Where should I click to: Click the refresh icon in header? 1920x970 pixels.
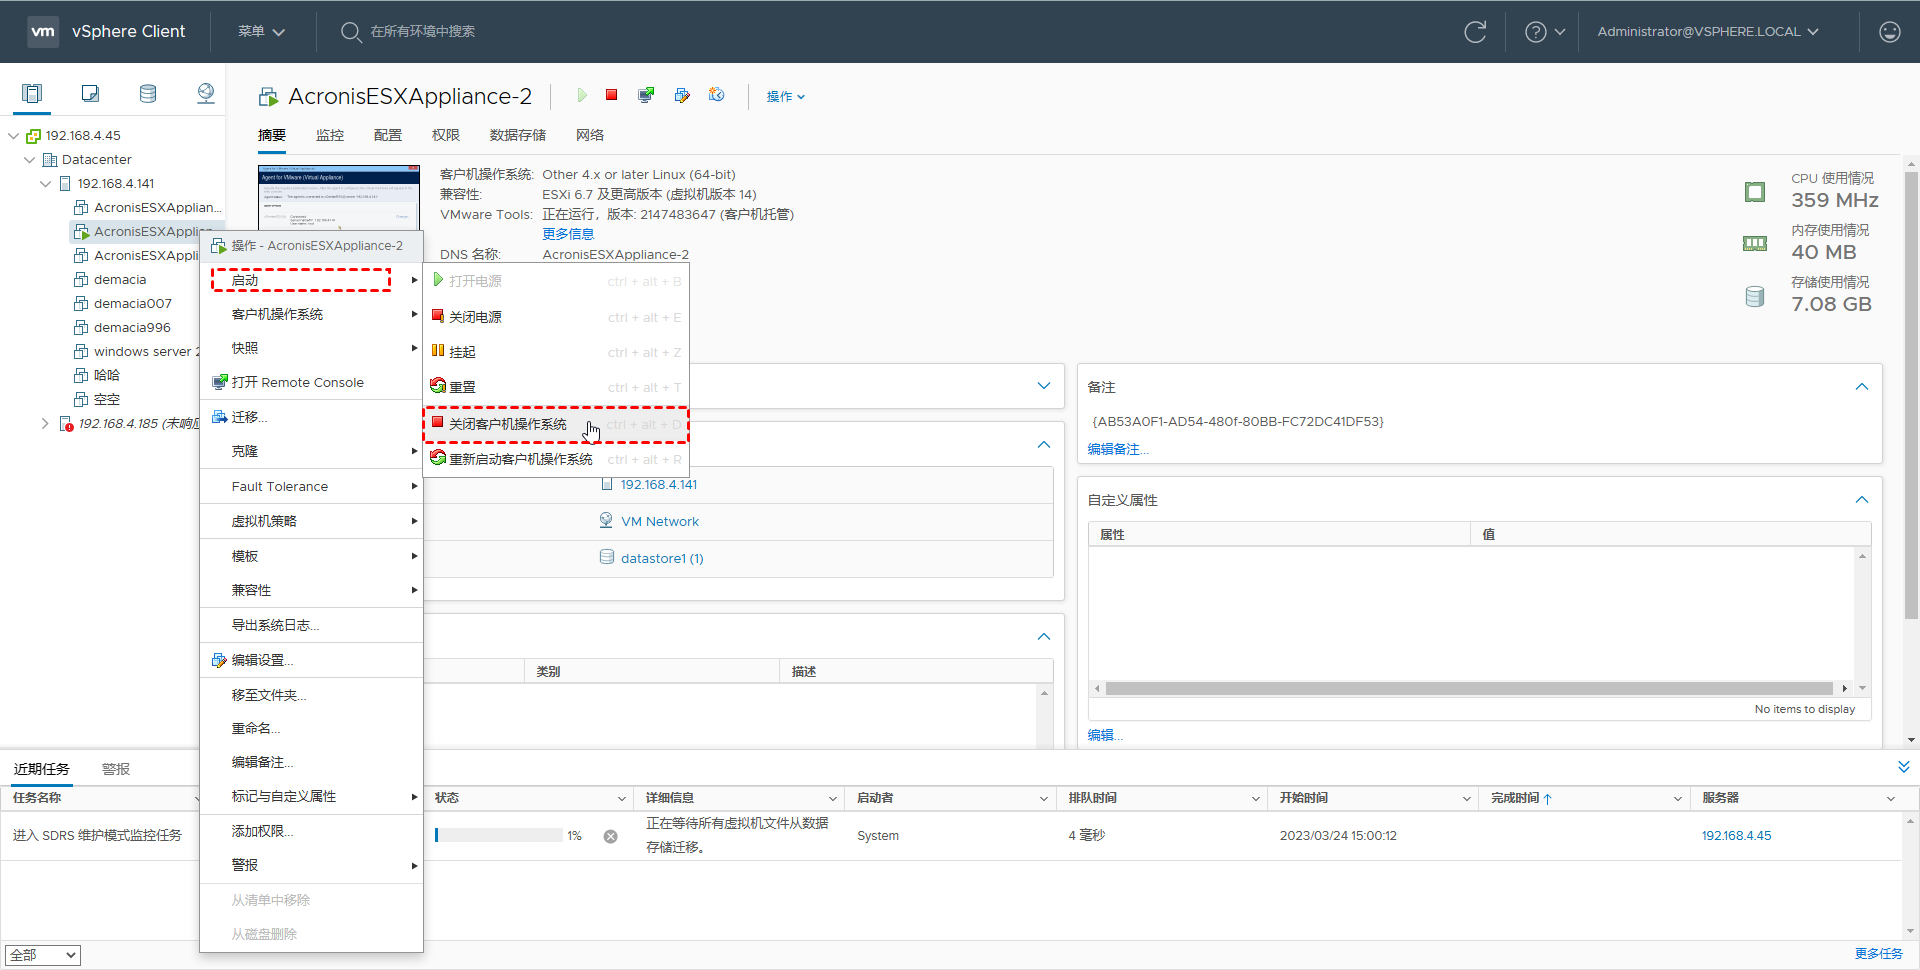point(1475,32)
